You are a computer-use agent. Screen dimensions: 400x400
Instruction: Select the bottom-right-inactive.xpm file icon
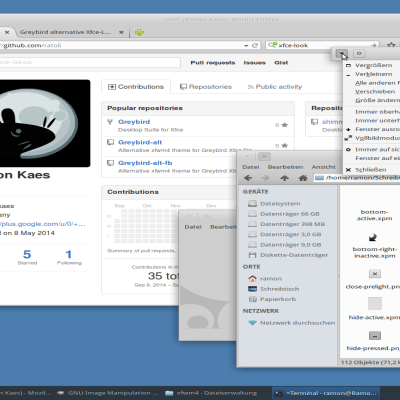373,237
